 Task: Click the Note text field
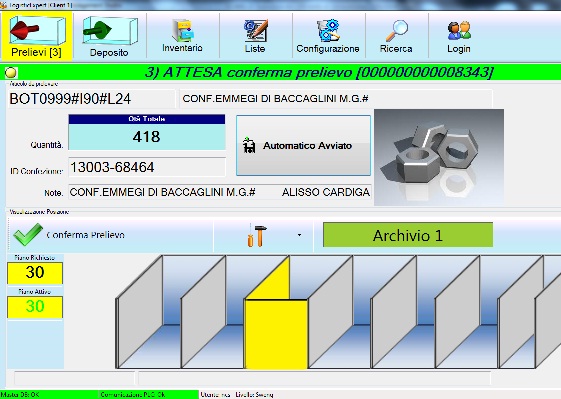[220, 192]
